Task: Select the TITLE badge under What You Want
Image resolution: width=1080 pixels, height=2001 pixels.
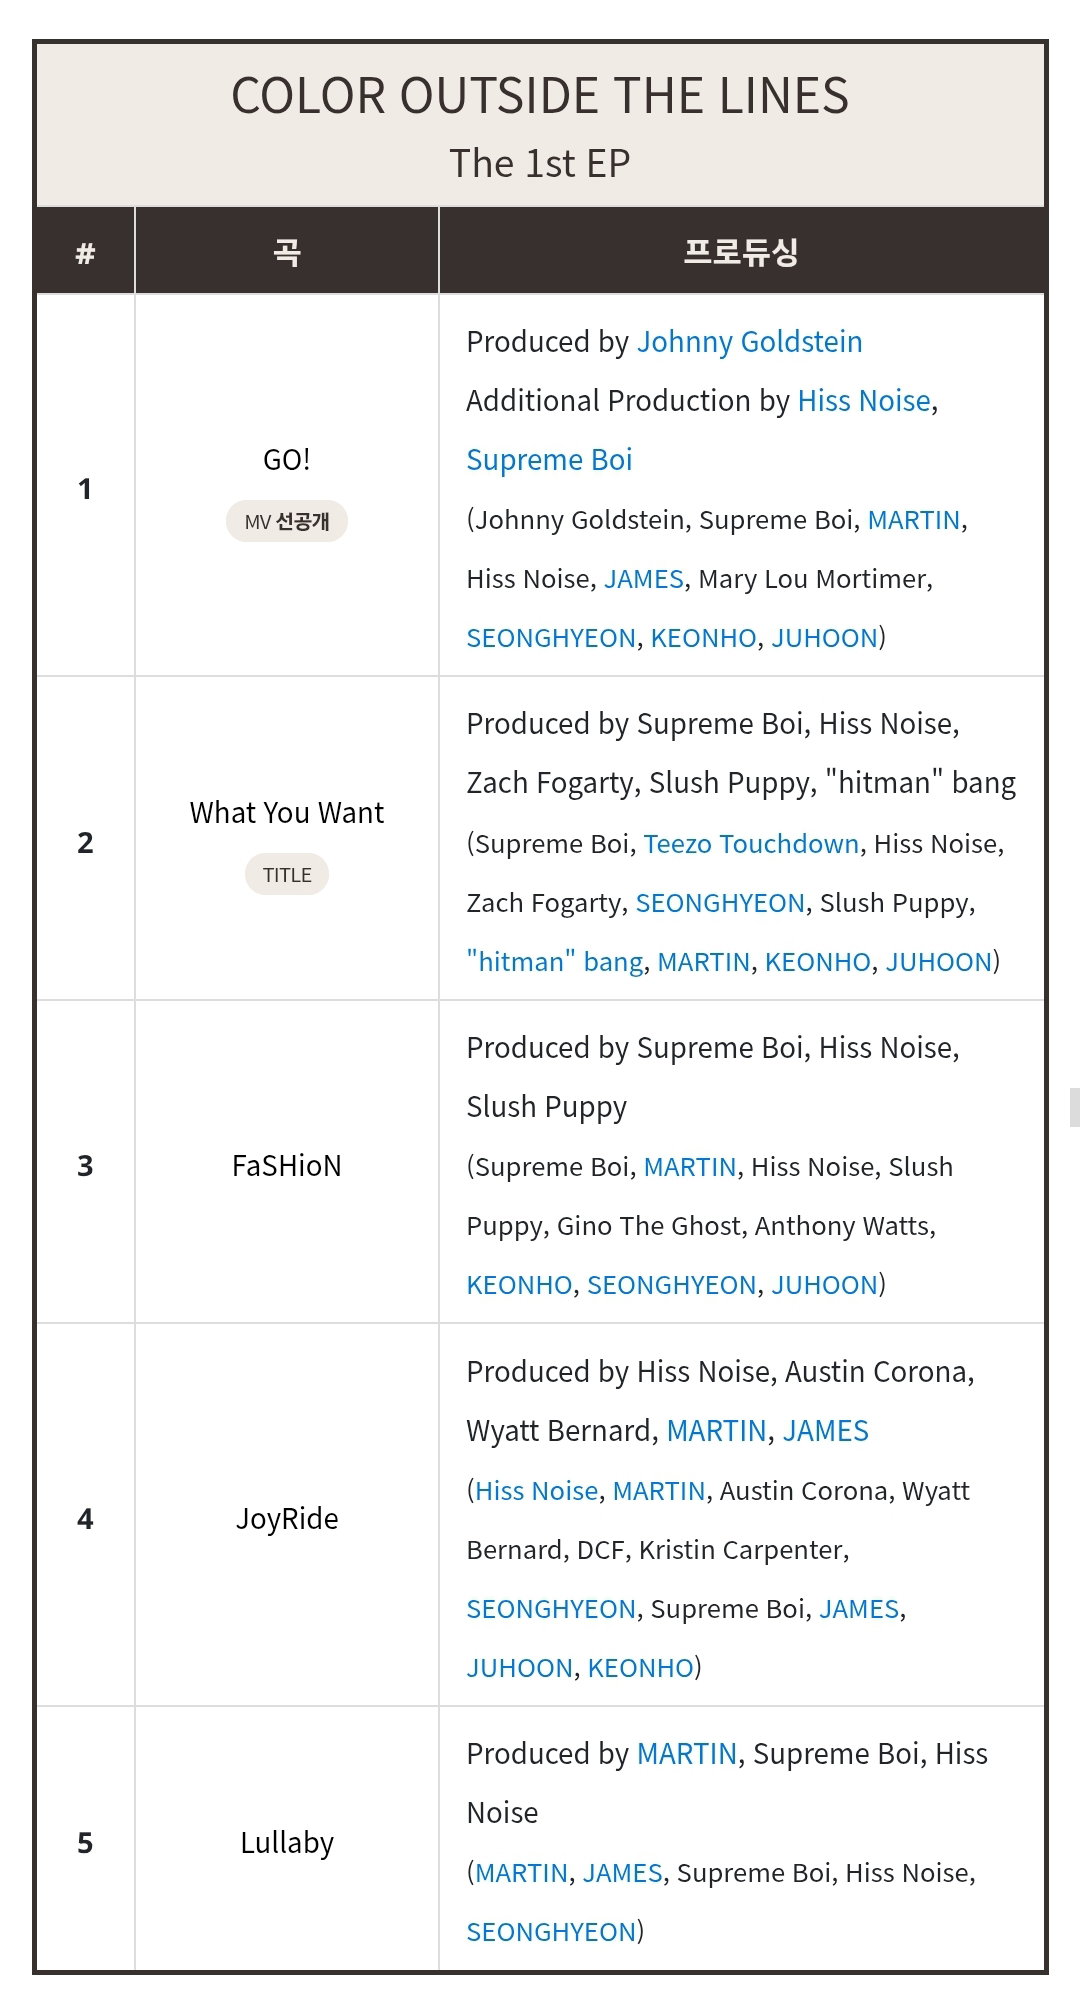Action: [x=287, y=875]
